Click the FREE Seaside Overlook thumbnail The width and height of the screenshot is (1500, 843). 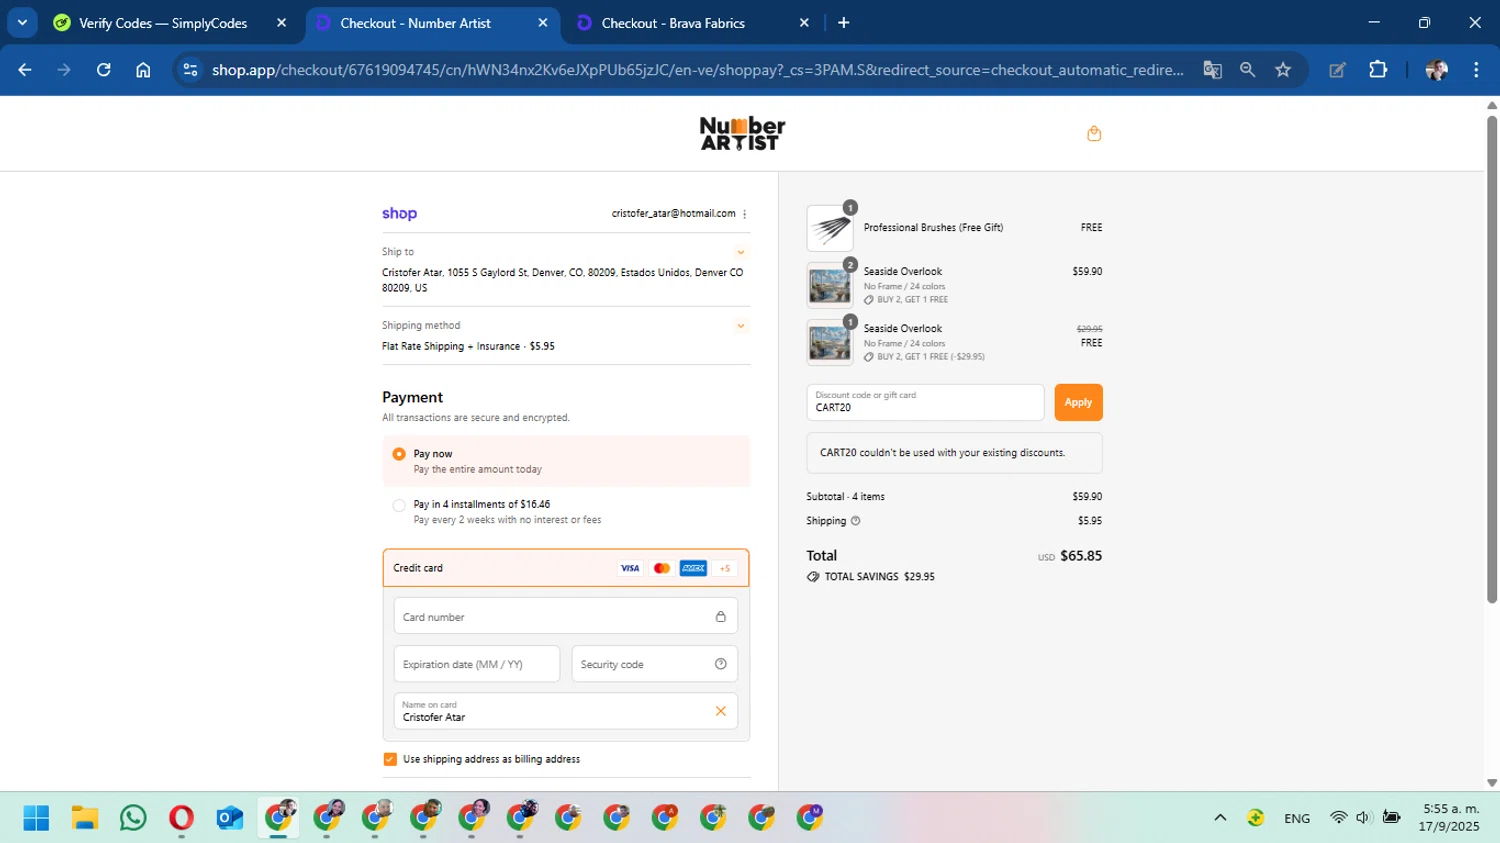[x=830, y=343]
